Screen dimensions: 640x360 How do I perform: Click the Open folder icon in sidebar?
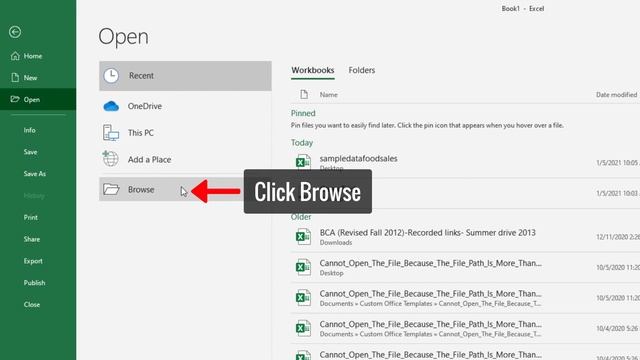click(15, 99)
